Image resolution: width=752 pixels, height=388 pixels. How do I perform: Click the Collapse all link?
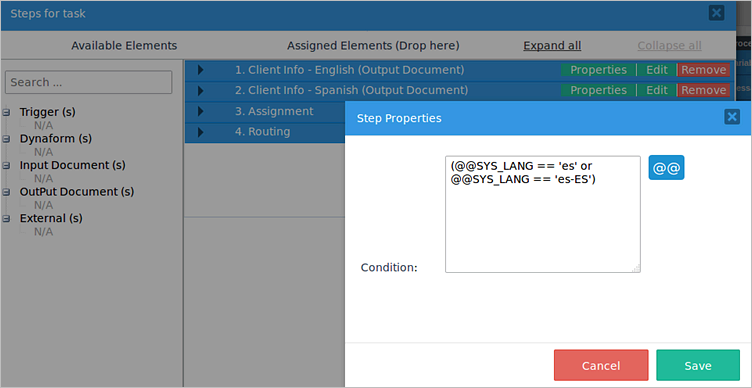pos(670,46)
